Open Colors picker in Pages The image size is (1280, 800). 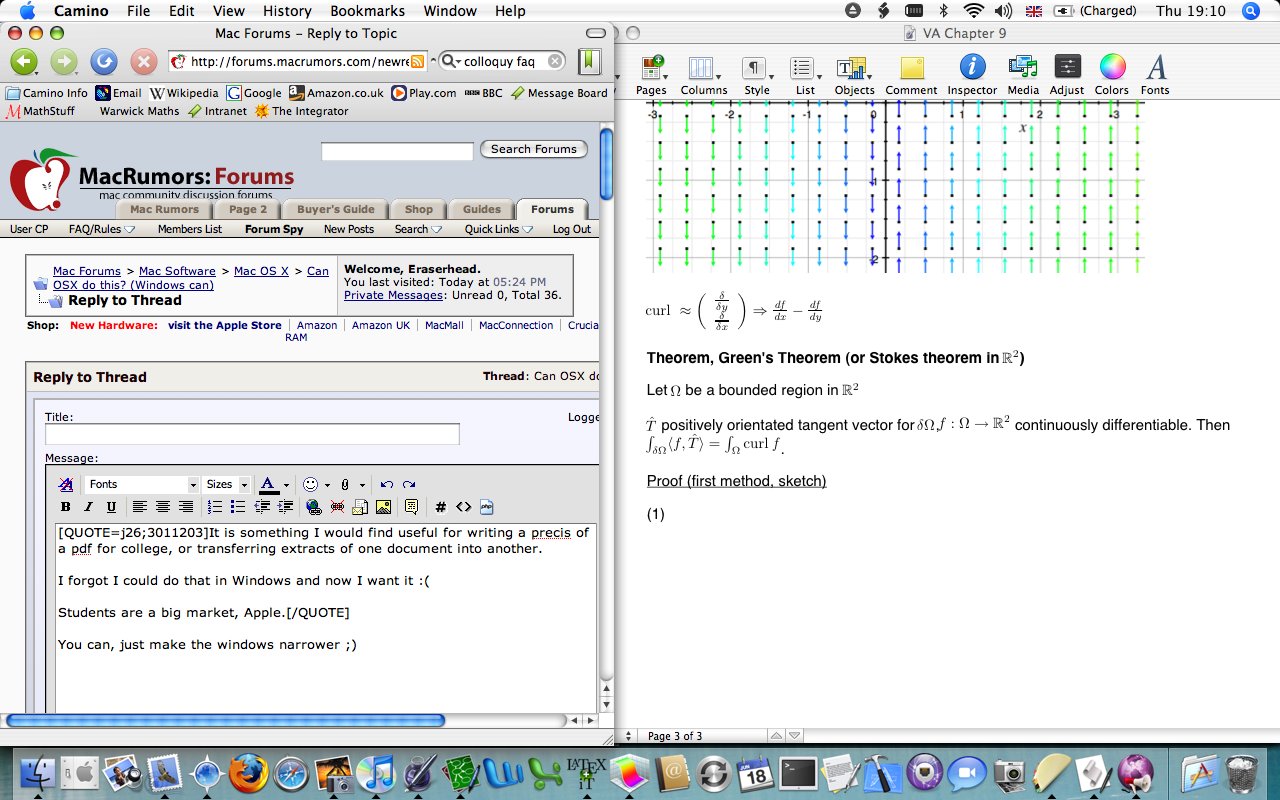[1112, 75]
